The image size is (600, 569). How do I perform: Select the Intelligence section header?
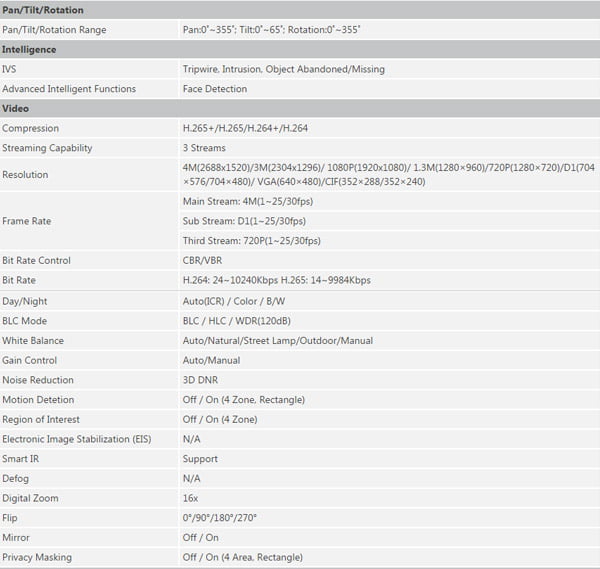pyautogui.click(x=29, y=49)
